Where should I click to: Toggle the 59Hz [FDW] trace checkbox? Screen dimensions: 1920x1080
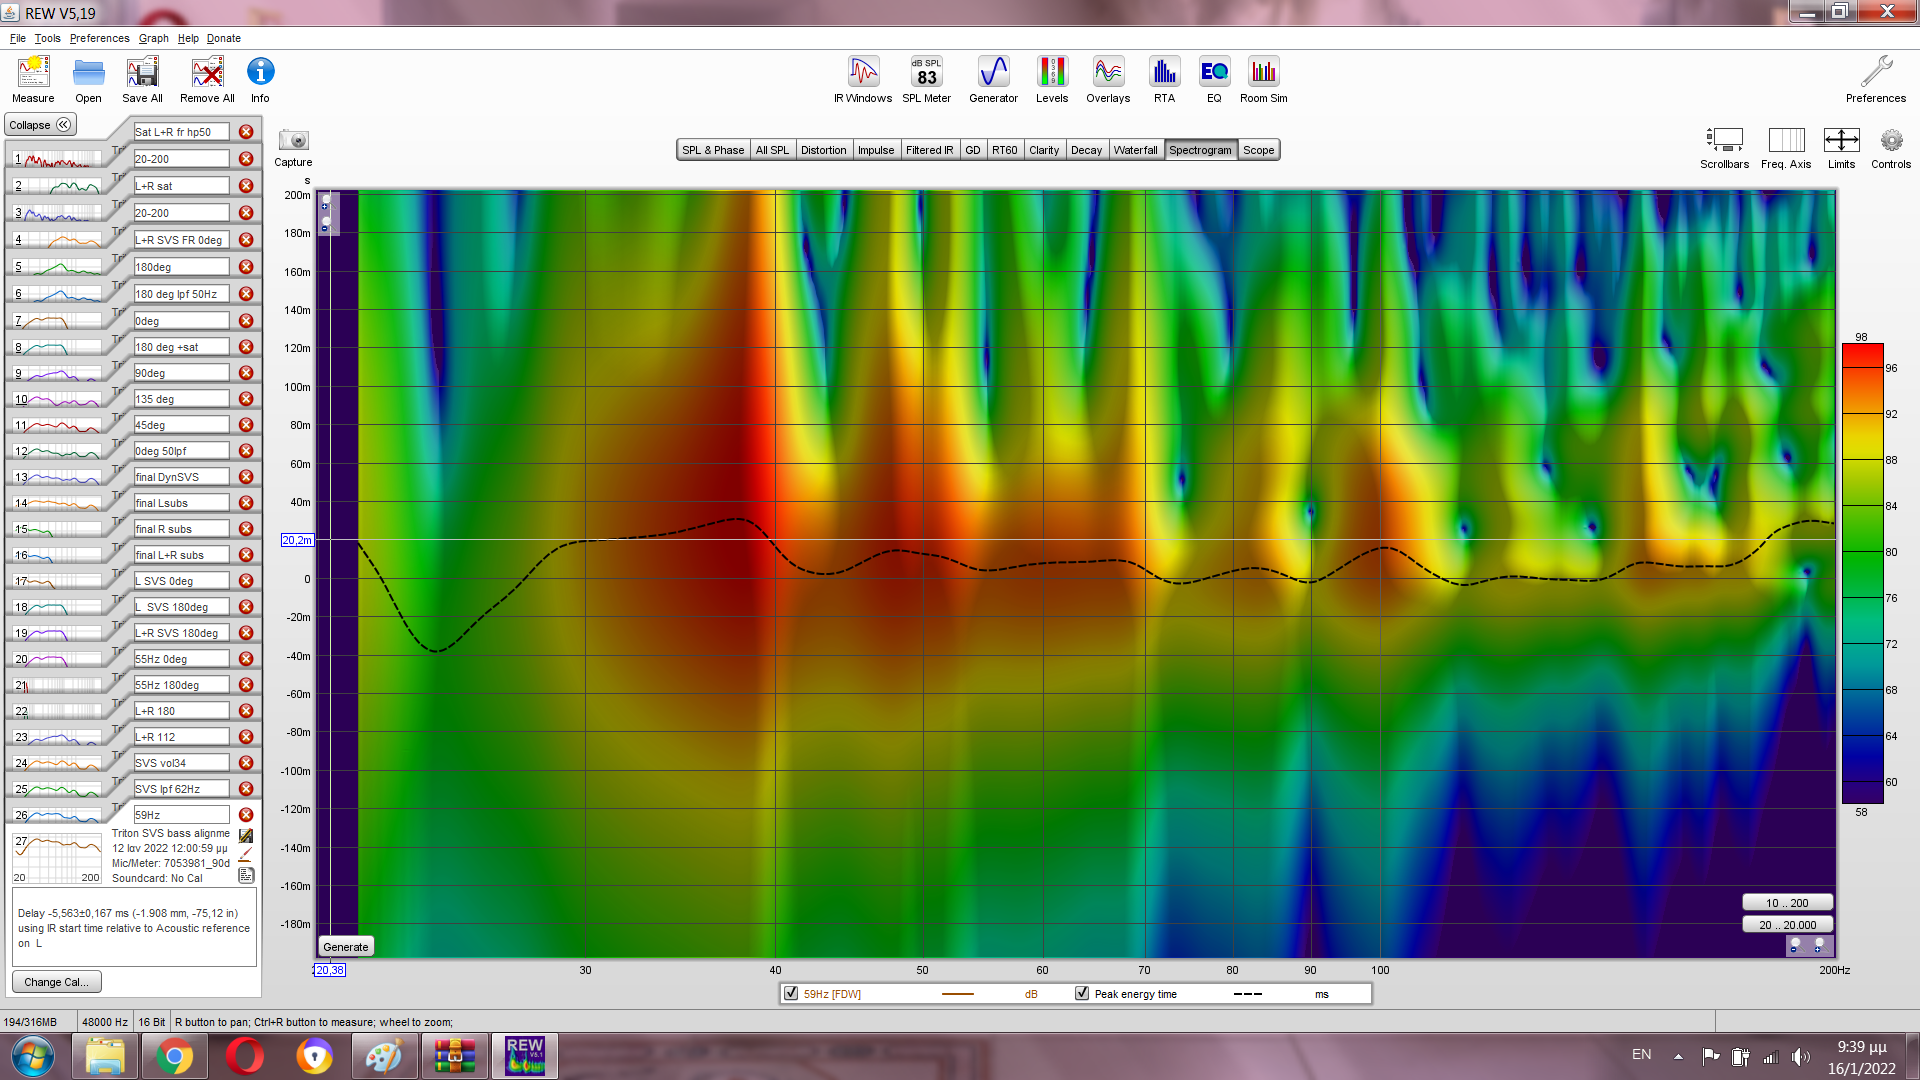(x=791, y=993)
